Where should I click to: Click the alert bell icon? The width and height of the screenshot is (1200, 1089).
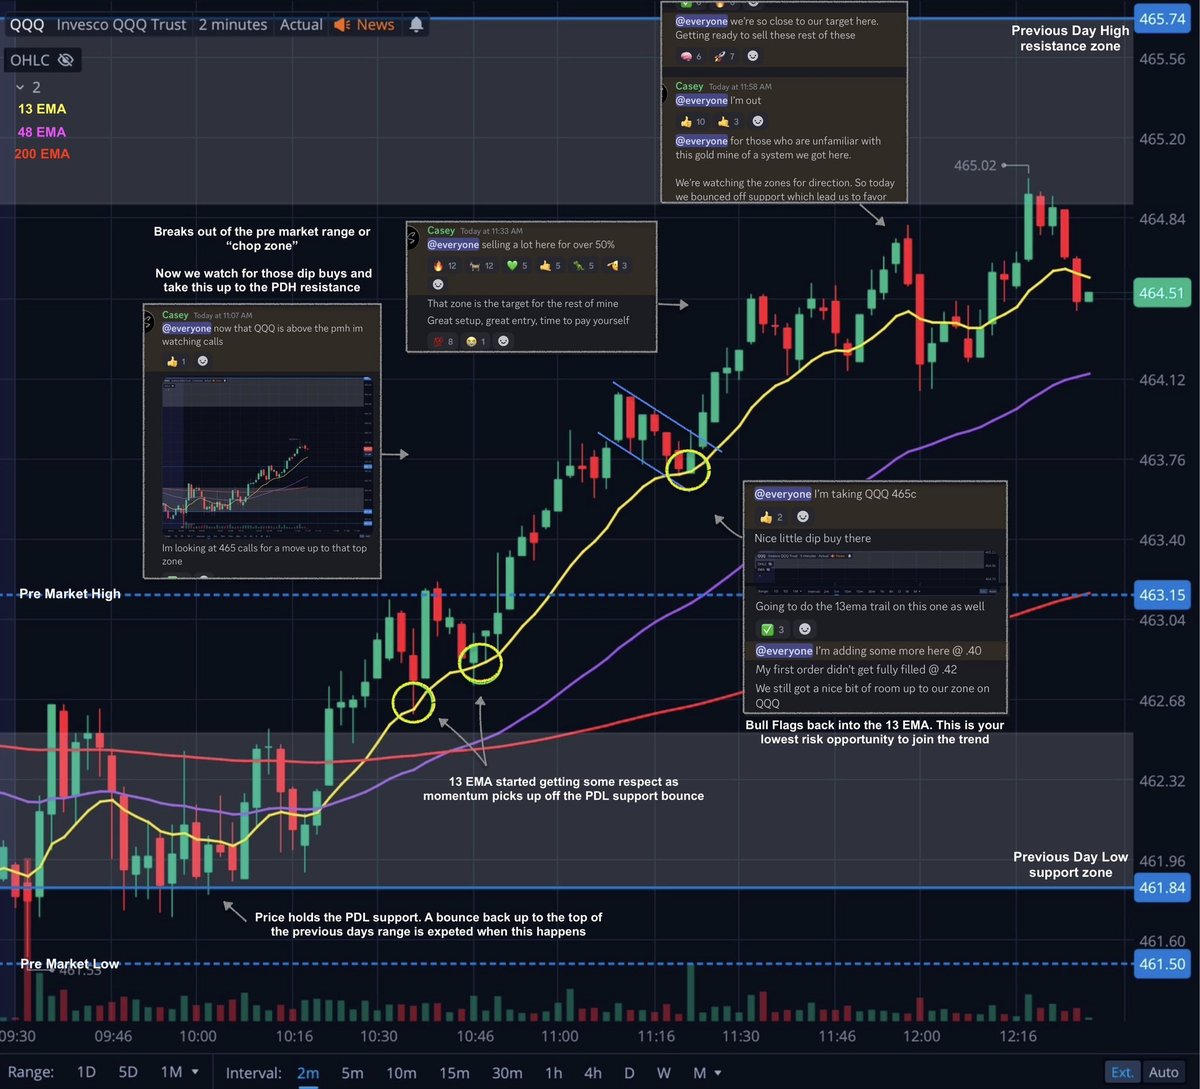click(x=415, y=24)
